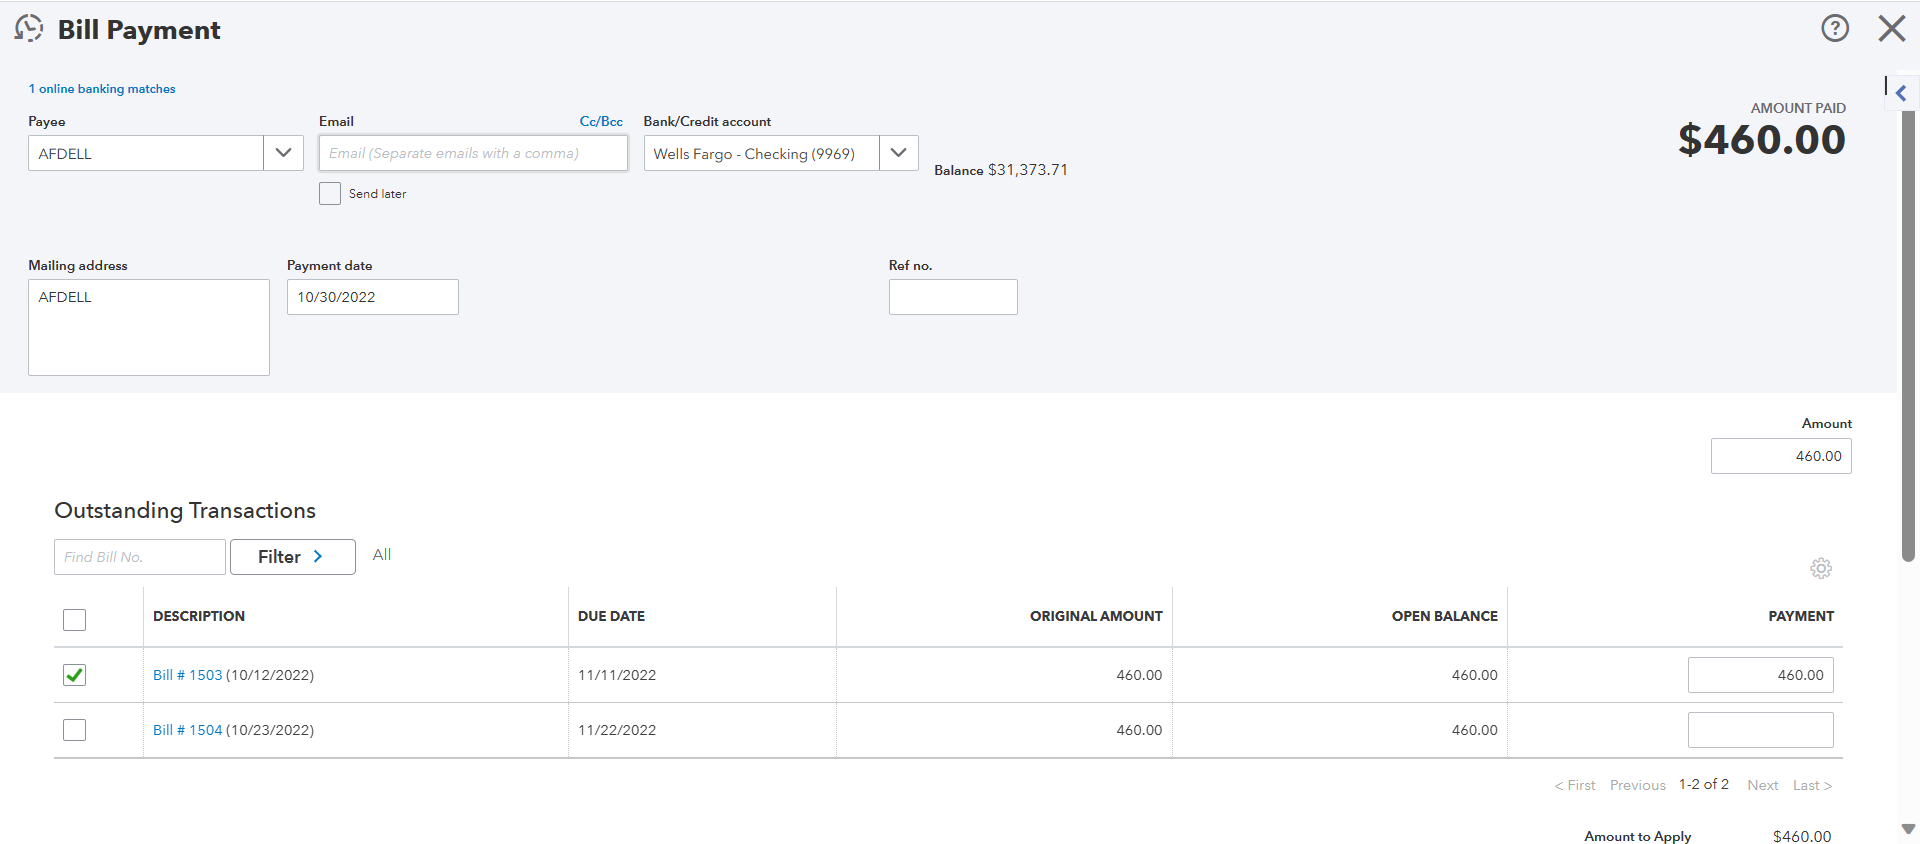The image size is (1920, 844).
Task: Open the Payee dropdown arrow
Action: (283, 153)
